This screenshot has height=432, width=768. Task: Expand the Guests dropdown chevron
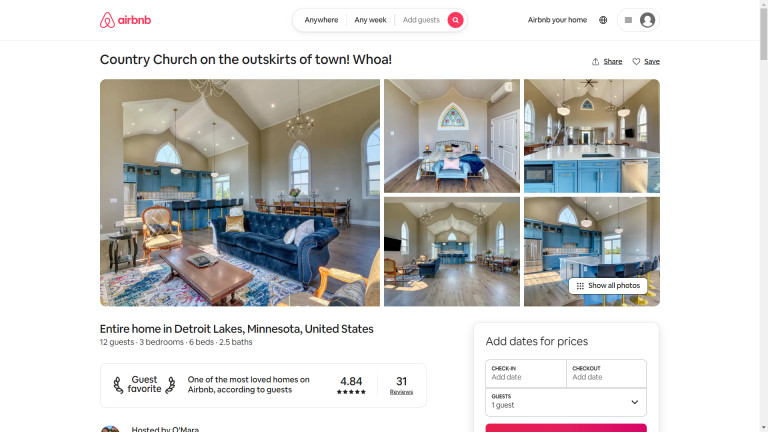[x=634, y=402]
